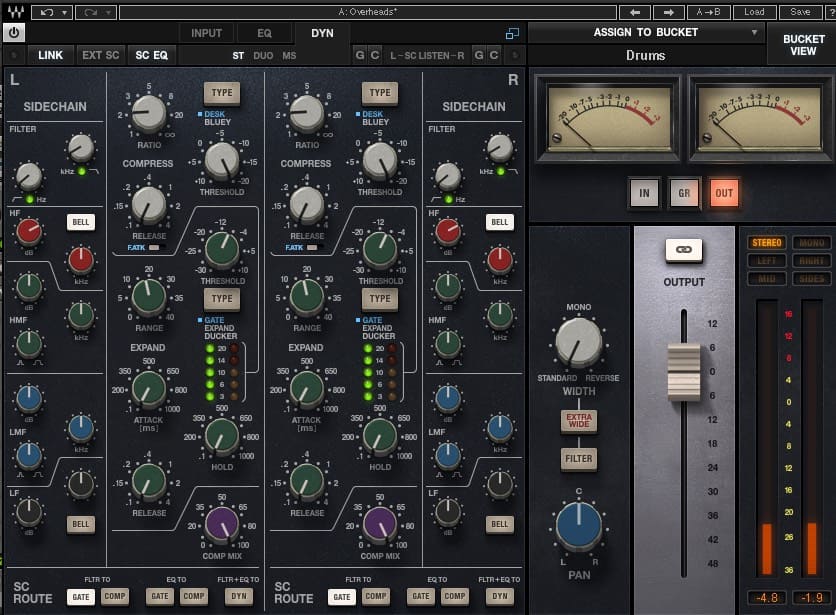This screenshot has width=836, height=615.
Task: Change the left gate TYPE selector
Action: pyautogui.click(x=222, y=298)
